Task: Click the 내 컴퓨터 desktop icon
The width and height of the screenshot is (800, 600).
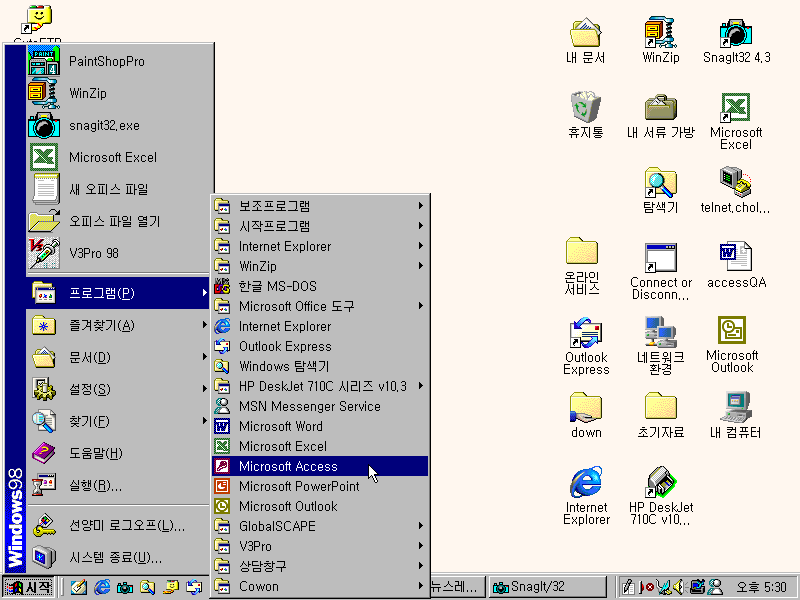Action: tap(735, 415)
